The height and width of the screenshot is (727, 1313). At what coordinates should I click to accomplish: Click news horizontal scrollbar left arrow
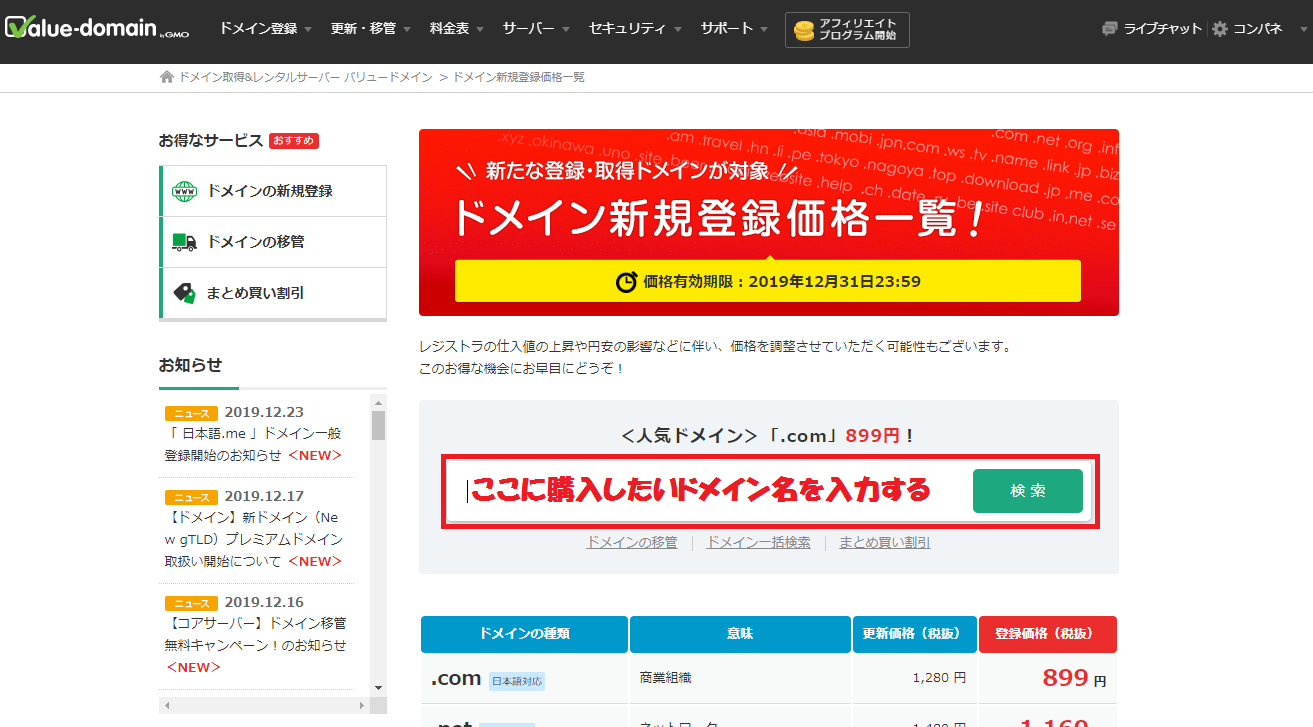click(167, 705)
